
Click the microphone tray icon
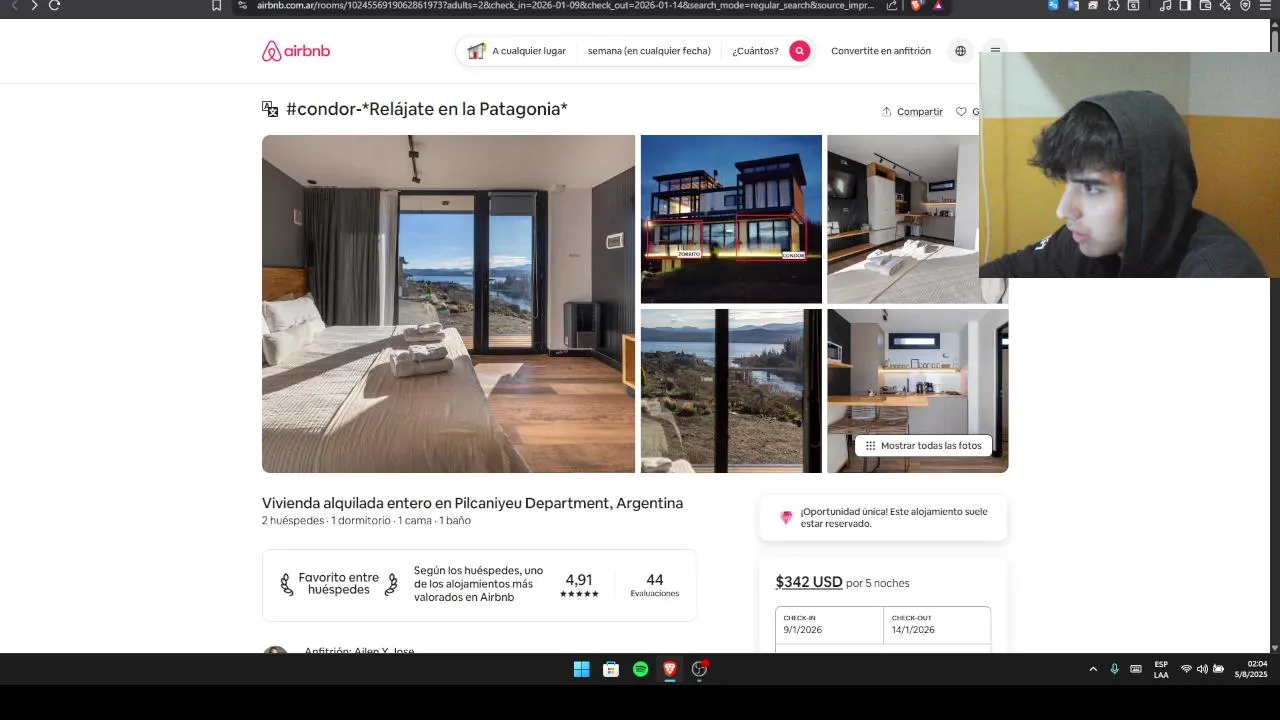point(1114,669)
